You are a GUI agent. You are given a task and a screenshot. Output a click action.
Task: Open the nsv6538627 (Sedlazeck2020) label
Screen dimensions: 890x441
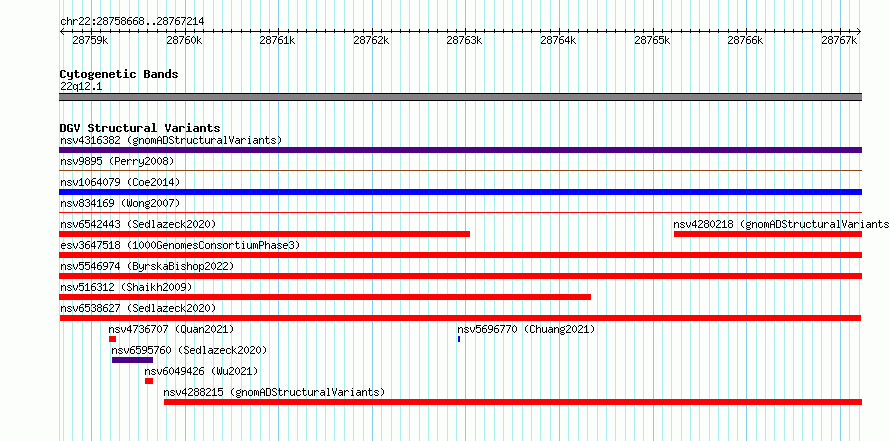pyautogui.click(x=138, y=308)
